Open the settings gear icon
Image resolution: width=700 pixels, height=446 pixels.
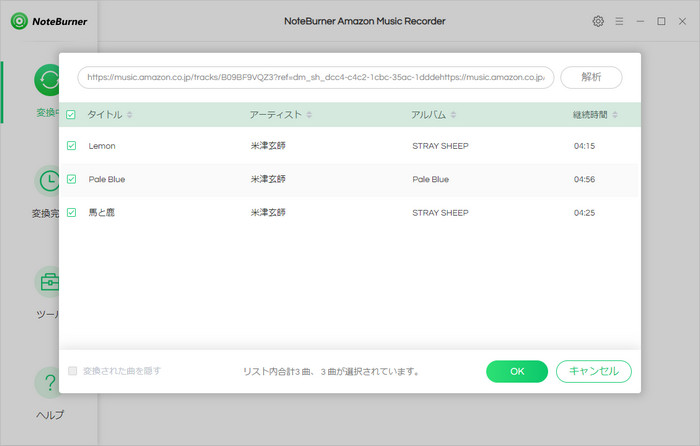598,21
